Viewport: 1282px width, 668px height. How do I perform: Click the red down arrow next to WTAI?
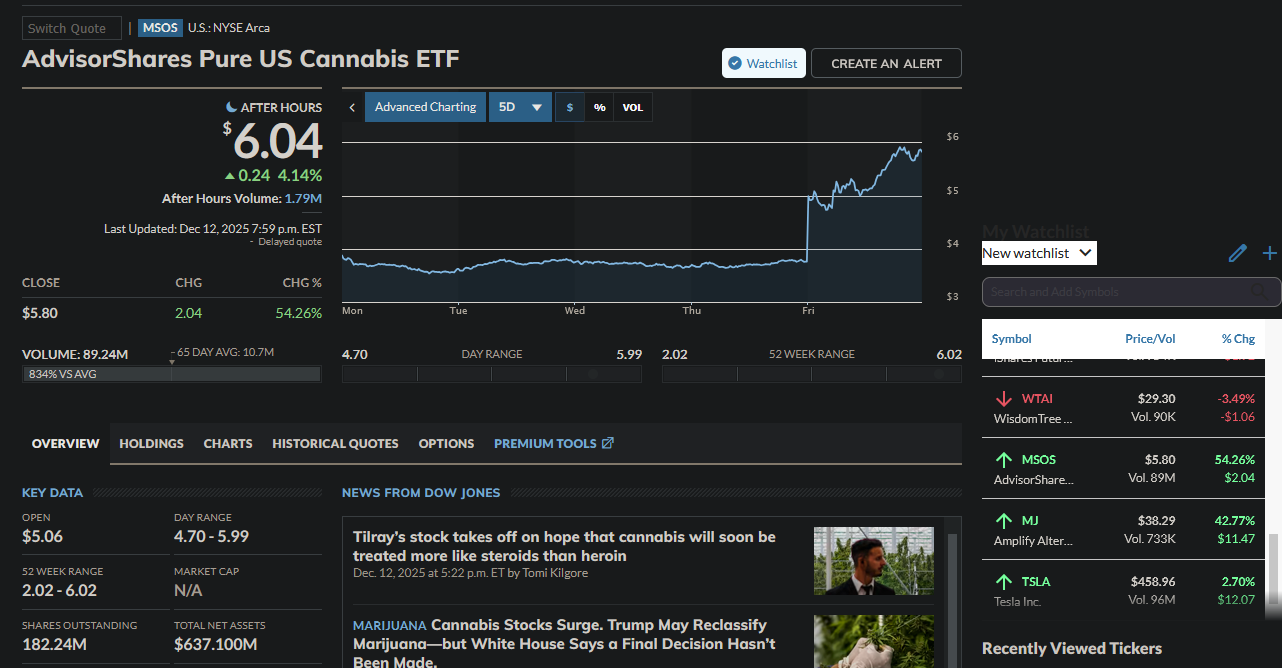(x=1004, y=399)
